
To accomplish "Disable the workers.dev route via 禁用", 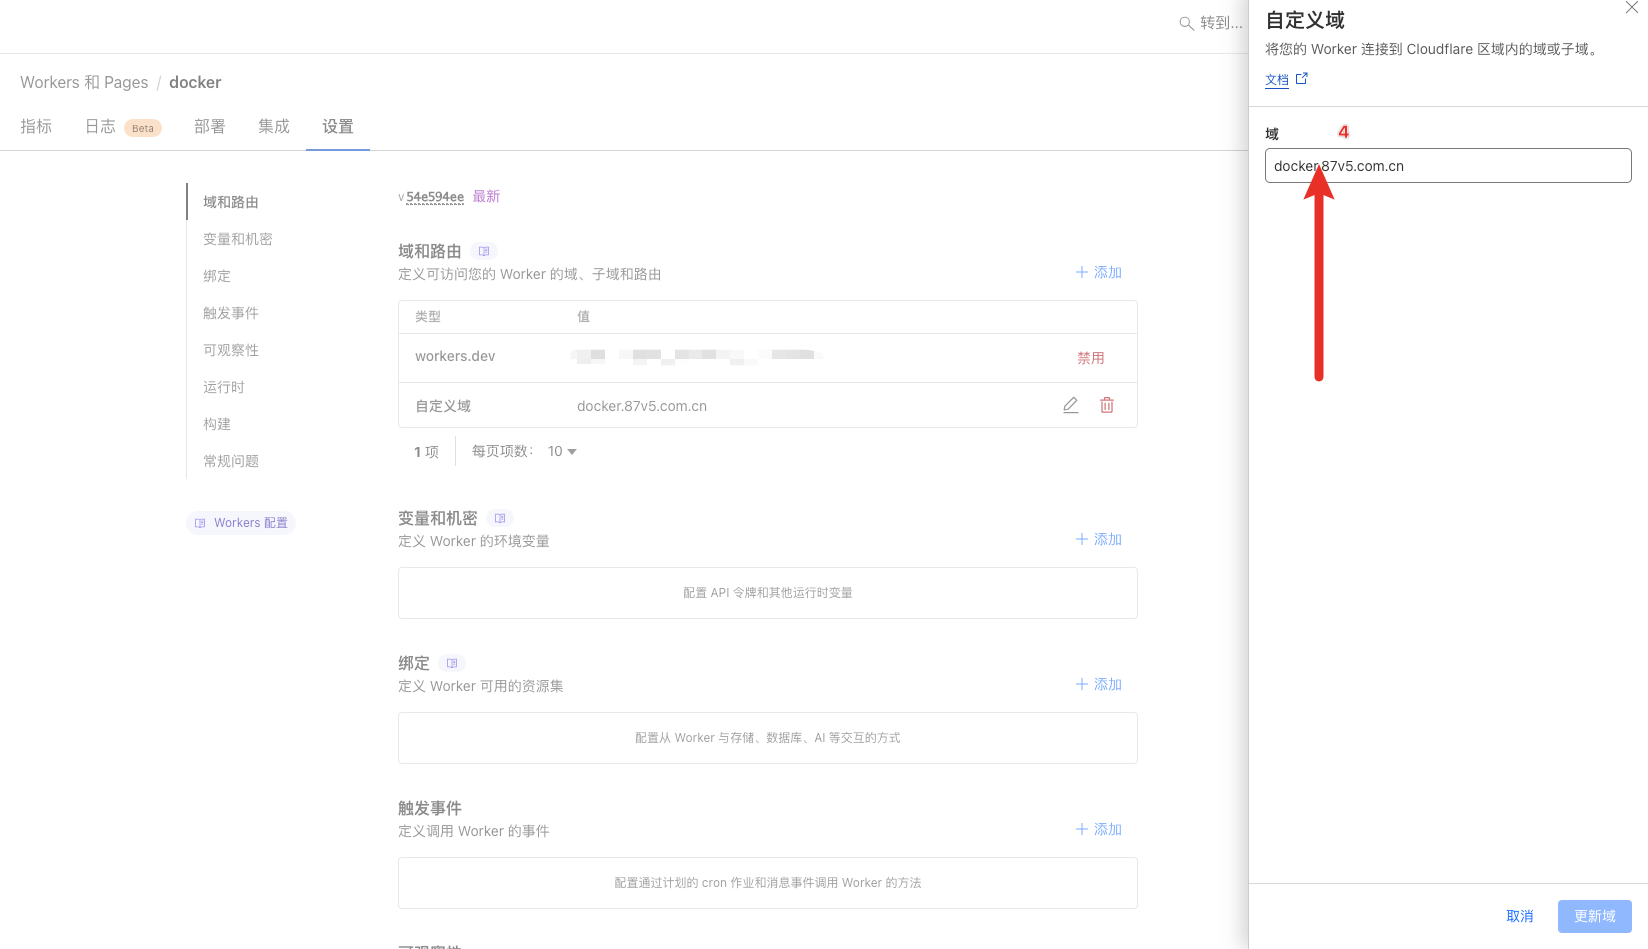I will [x=1091, y=358].
